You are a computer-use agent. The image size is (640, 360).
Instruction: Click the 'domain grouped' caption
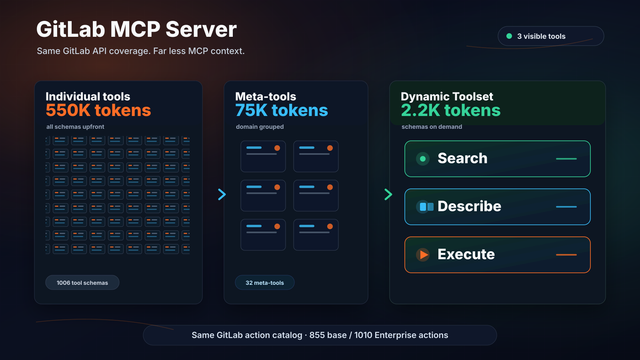(260, 127)
